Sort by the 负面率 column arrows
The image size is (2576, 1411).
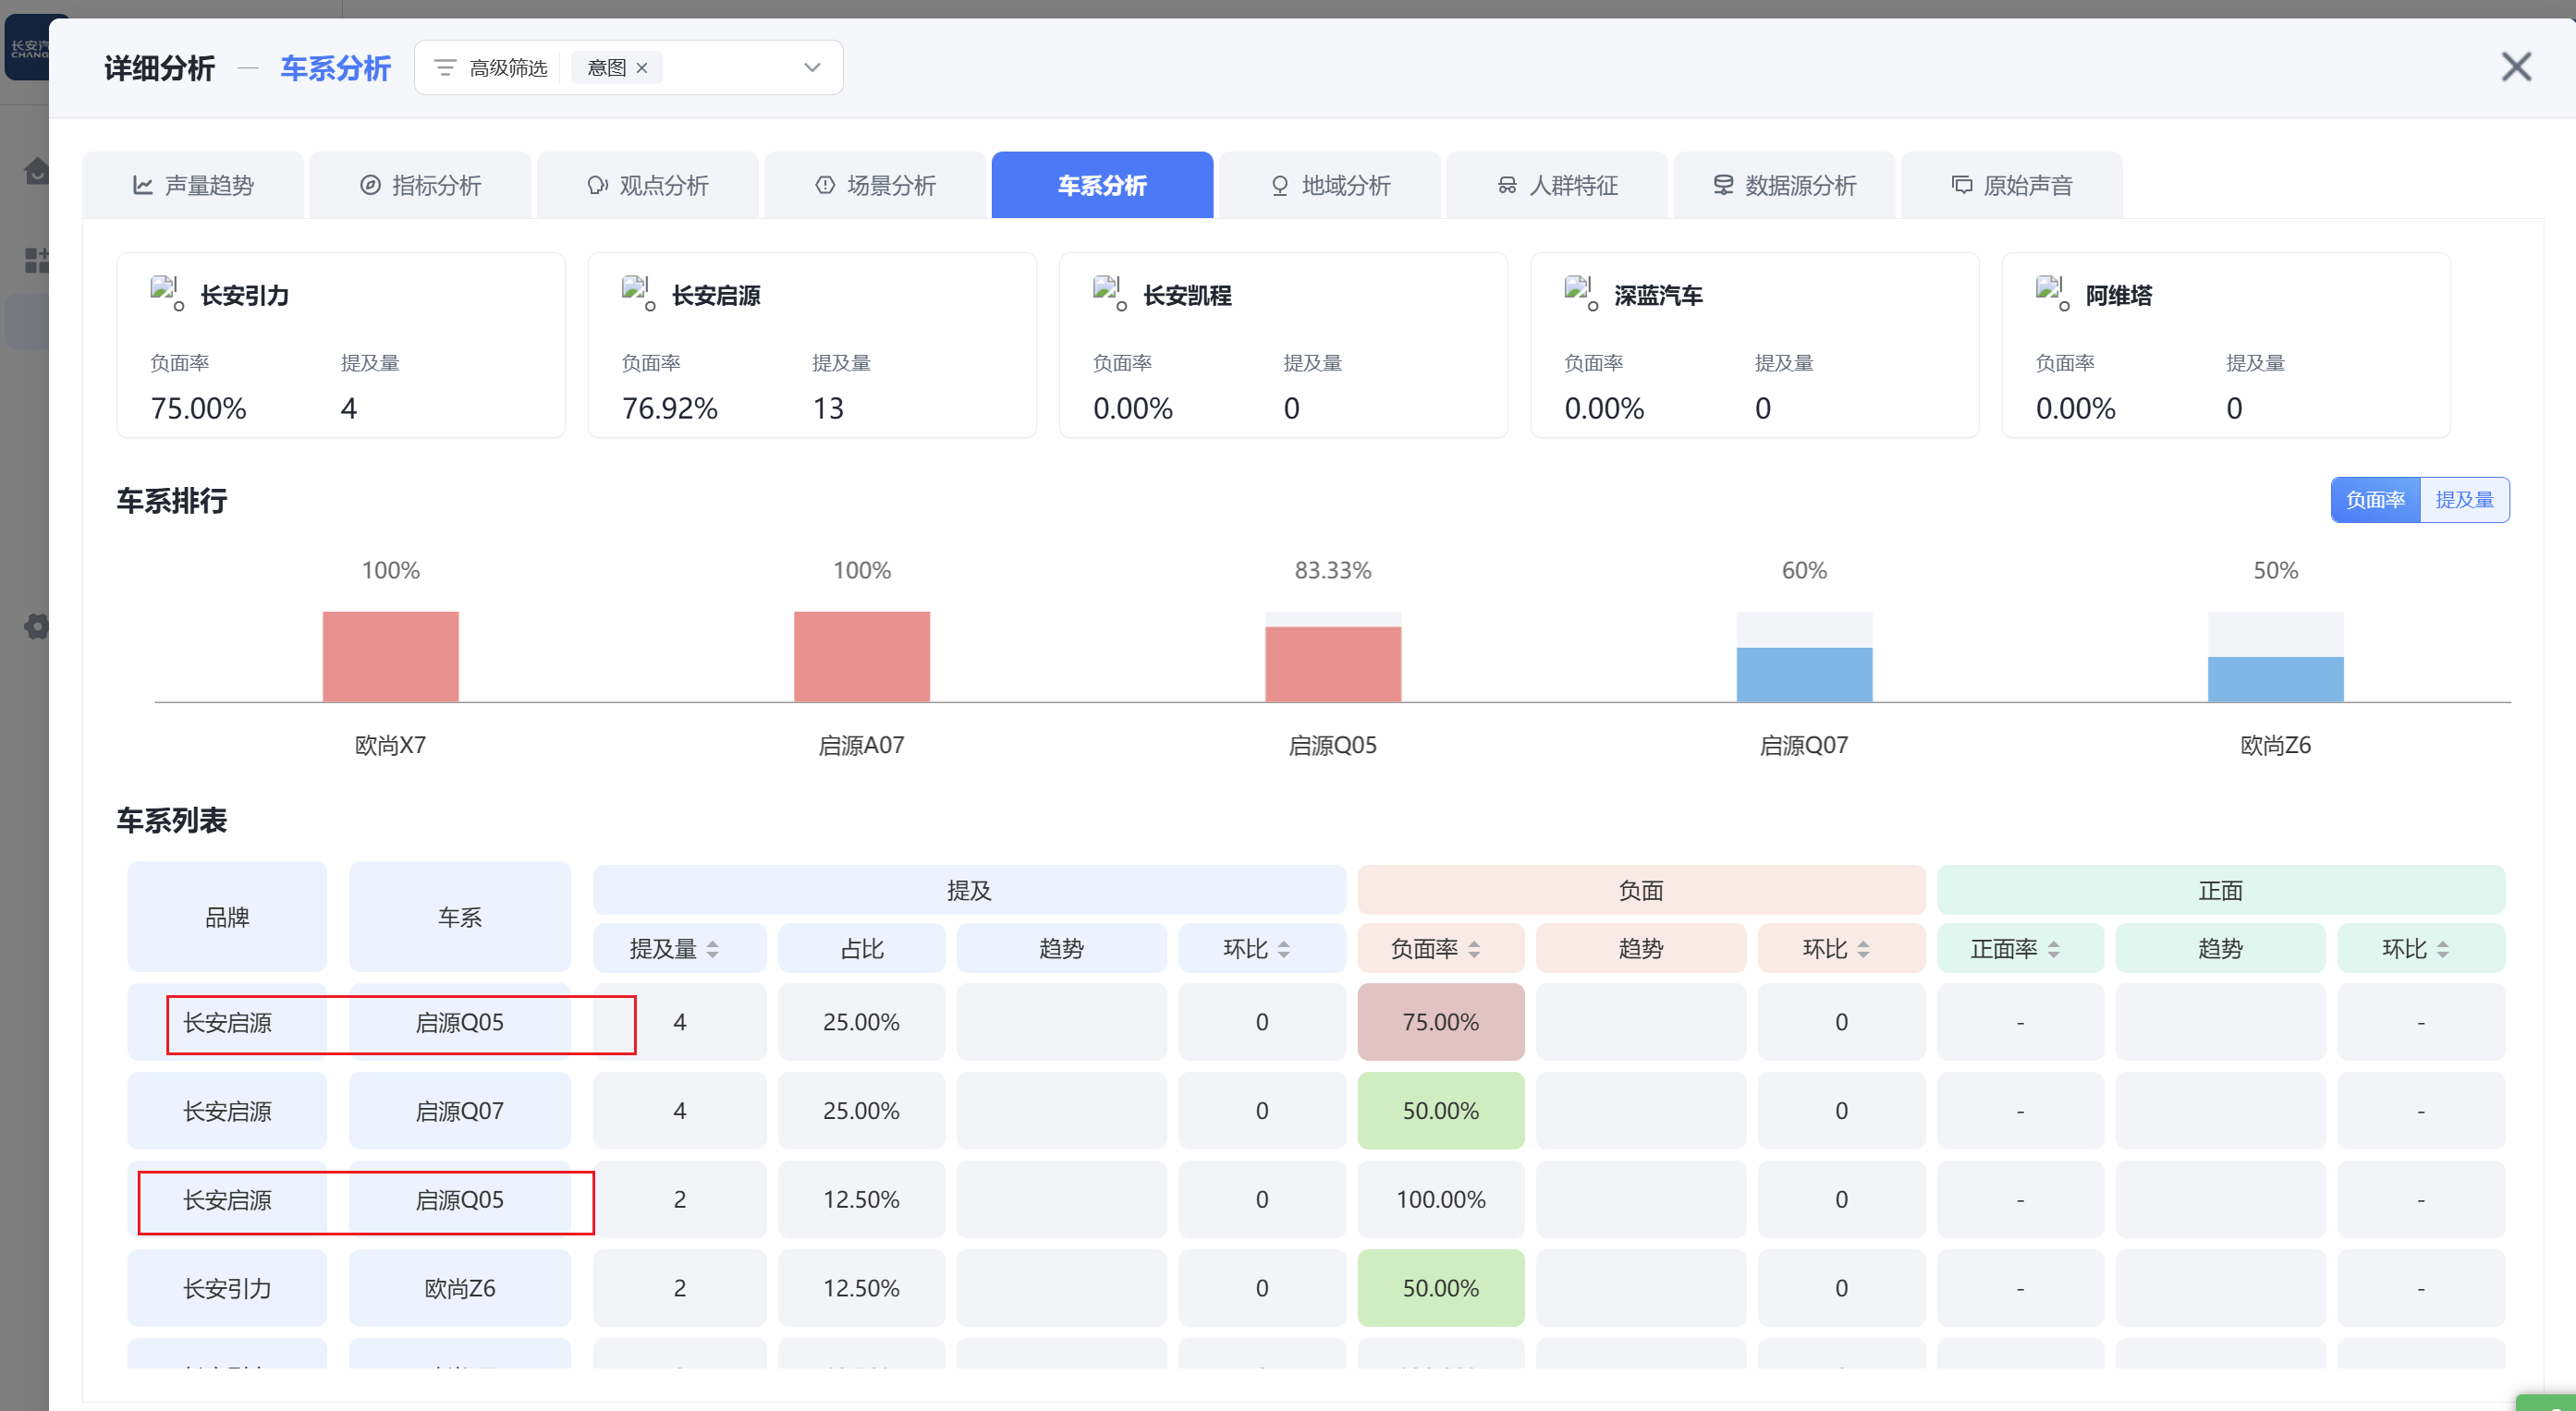1474,949
